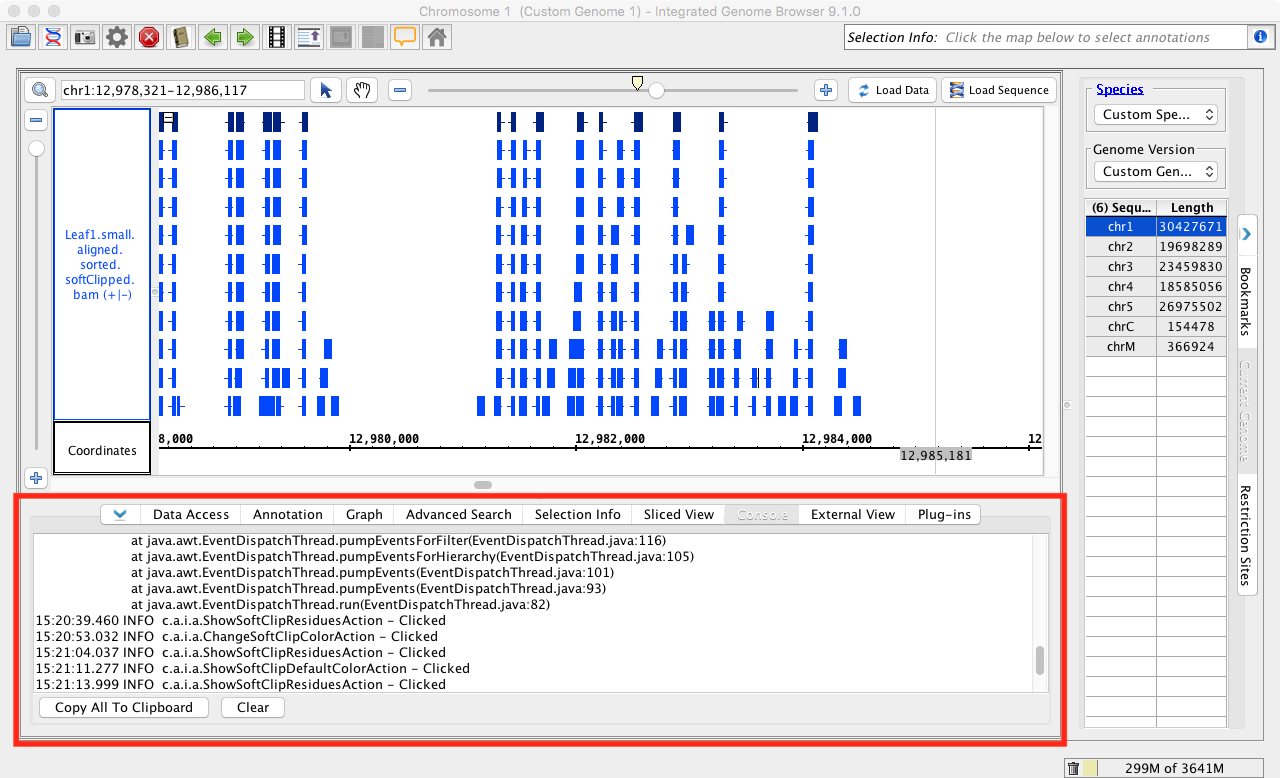Open the Restriction Sites side tab
This screenshot has width=1280, height=778.
pyautogui.click(x=1246, y=536)
